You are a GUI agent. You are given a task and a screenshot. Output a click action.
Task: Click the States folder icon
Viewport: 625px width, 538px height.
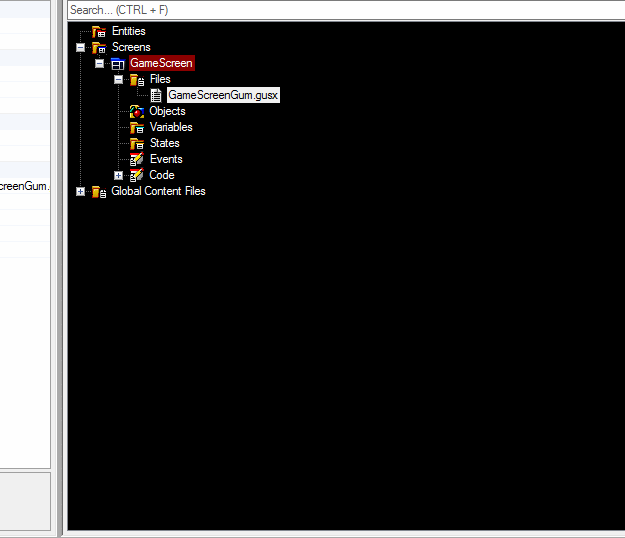click(x=136, y=144)
